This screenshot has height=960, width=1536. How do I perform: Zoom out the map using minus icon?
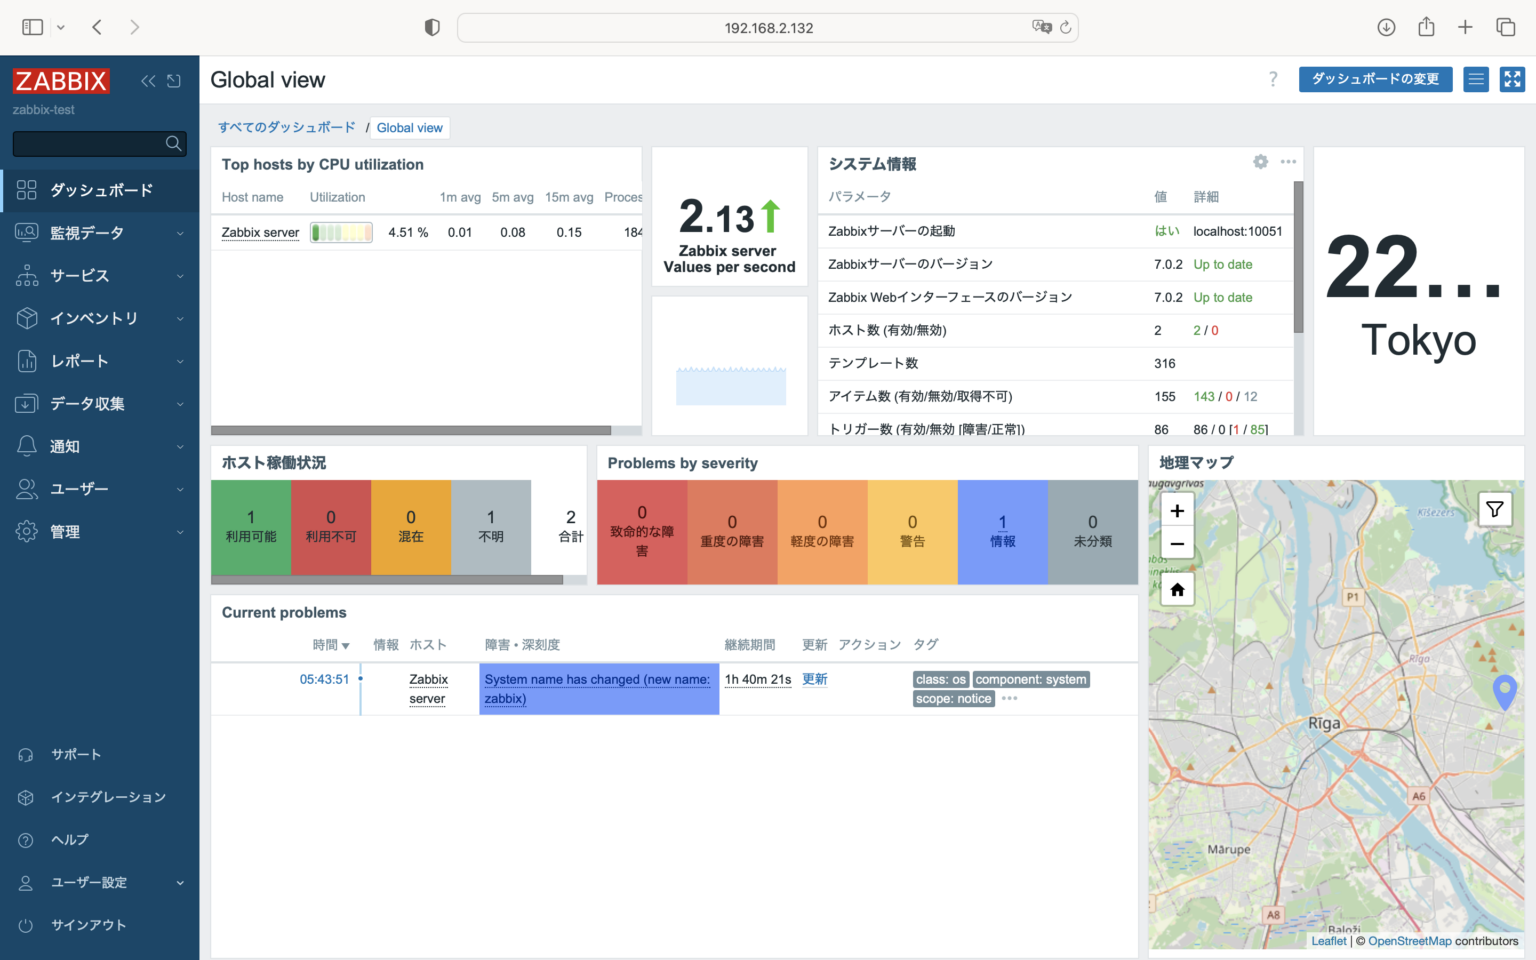tap(1177, 543)
